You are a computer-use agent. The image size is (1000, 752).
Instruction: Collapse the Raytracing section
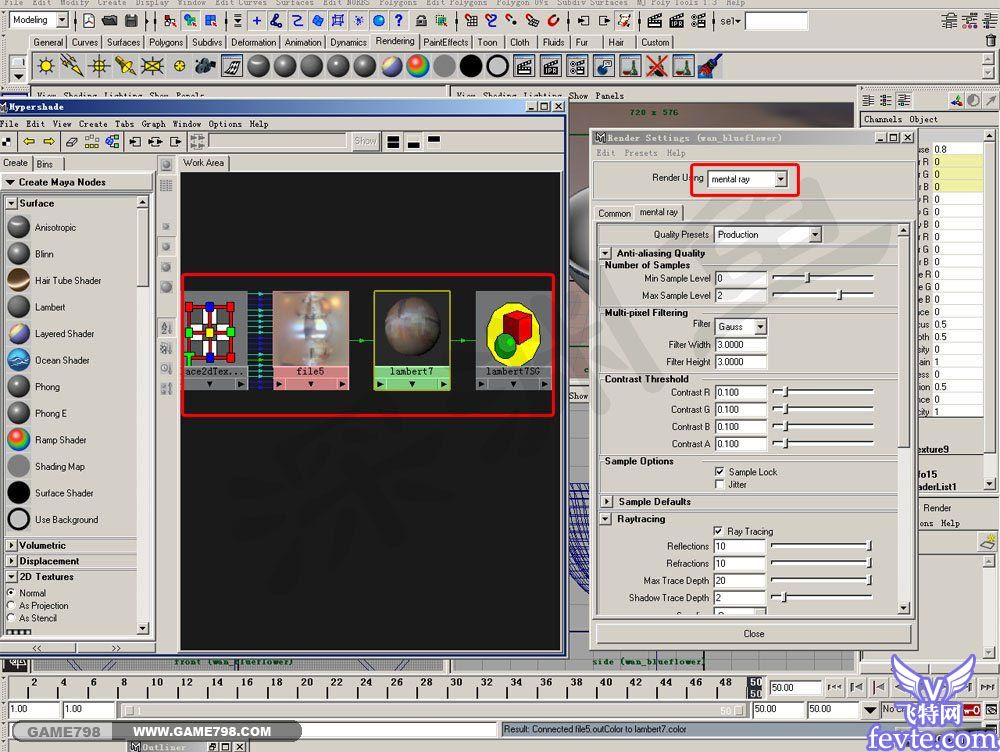606,519
